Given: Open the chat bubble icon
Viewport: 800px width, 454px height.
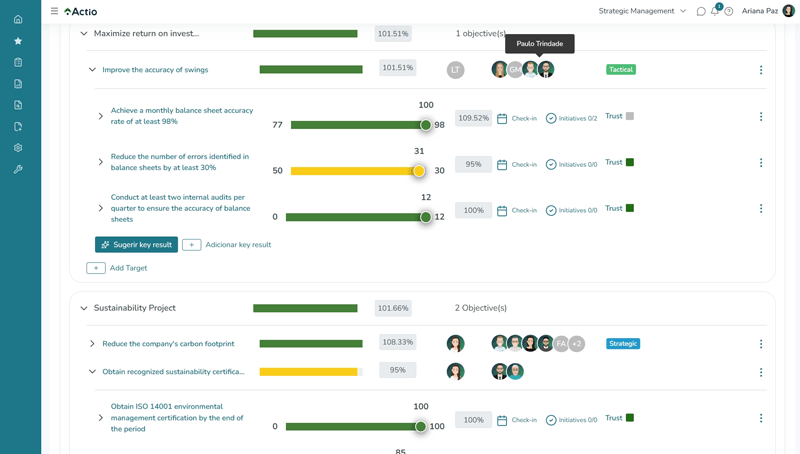Looking at the screenshot, I should tap(701, 11).
